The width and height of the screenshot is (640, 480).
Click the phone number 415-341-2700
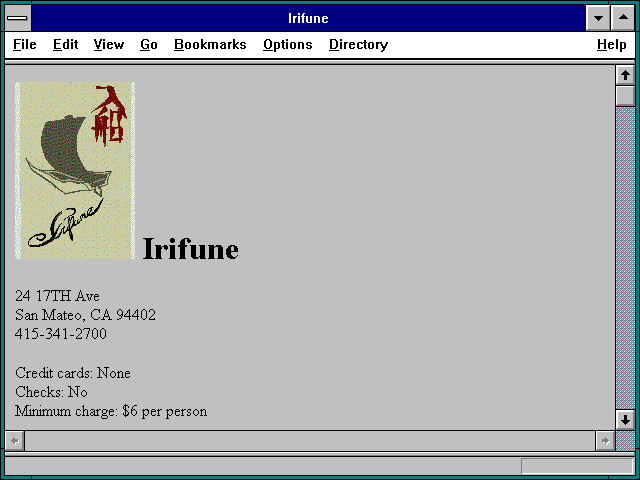click(x=60, y=334)
